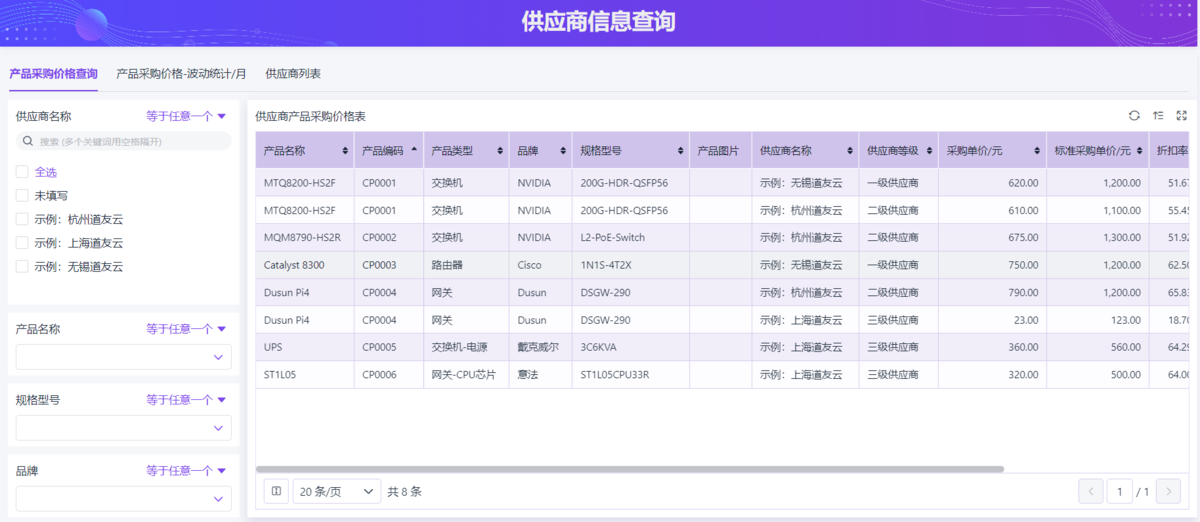Open the 供应商列表 tab
1200x522 pixels.
click(293, 74)
